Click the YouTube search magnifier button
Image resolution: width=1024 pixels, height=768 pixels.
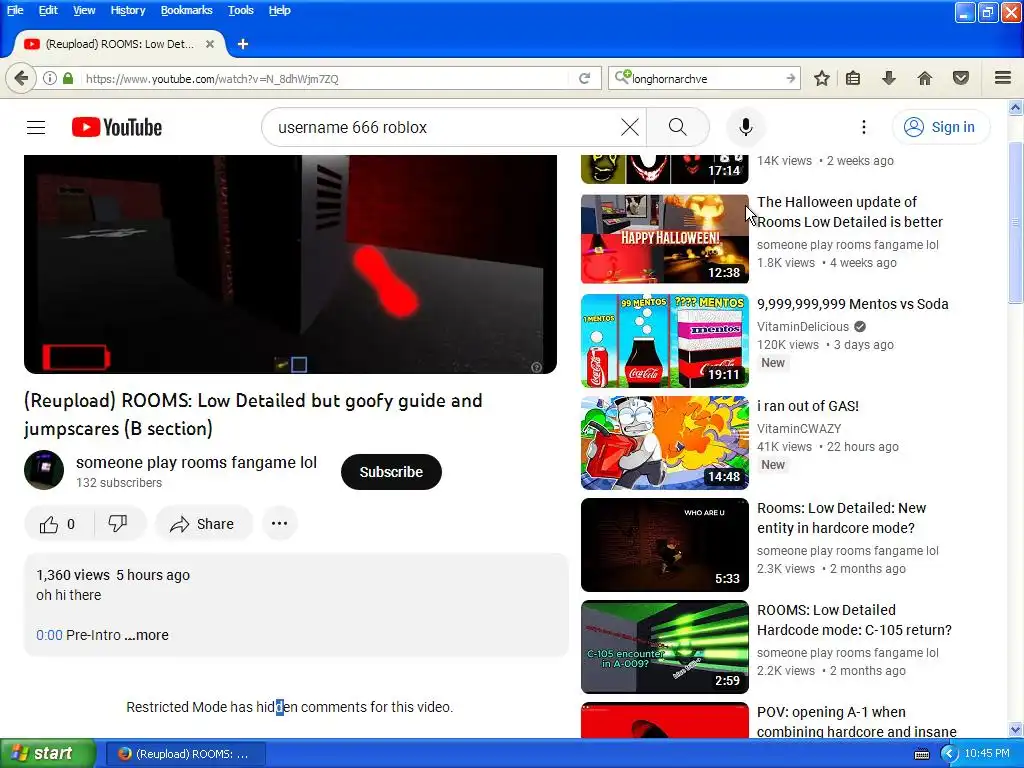(678, 127)
